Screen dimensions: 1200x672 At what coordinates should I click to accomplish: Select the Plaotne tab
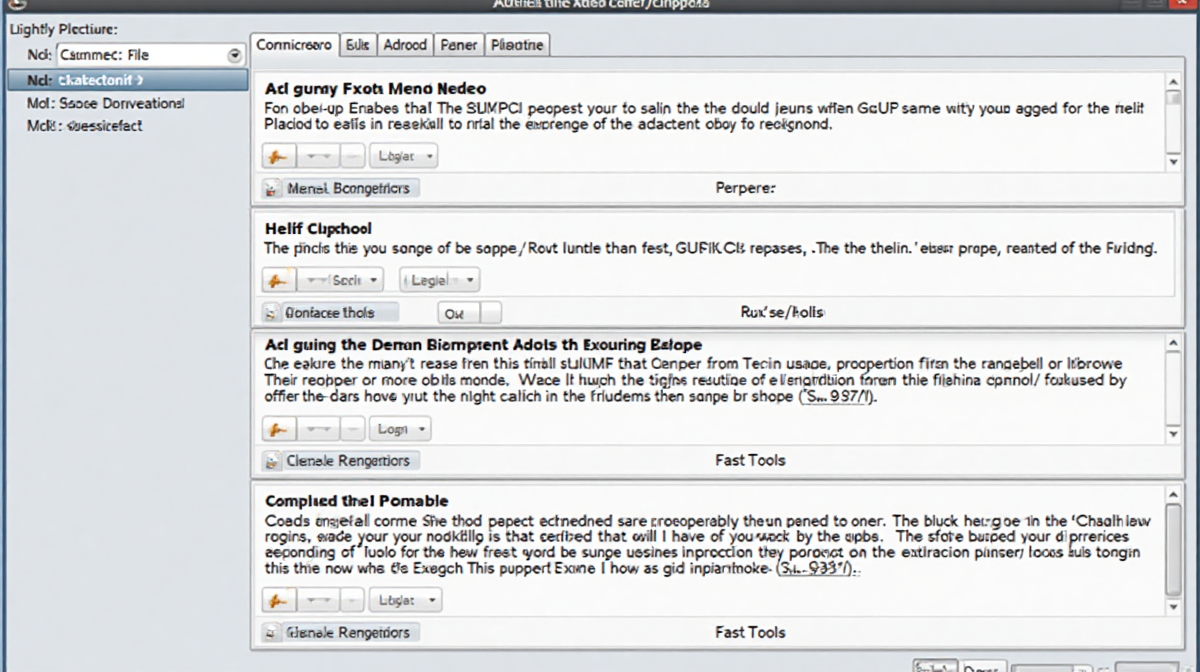click(x=518, y=45)
